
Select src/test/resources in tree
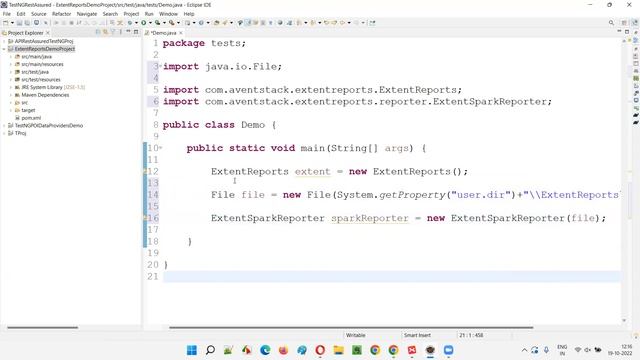40,80
